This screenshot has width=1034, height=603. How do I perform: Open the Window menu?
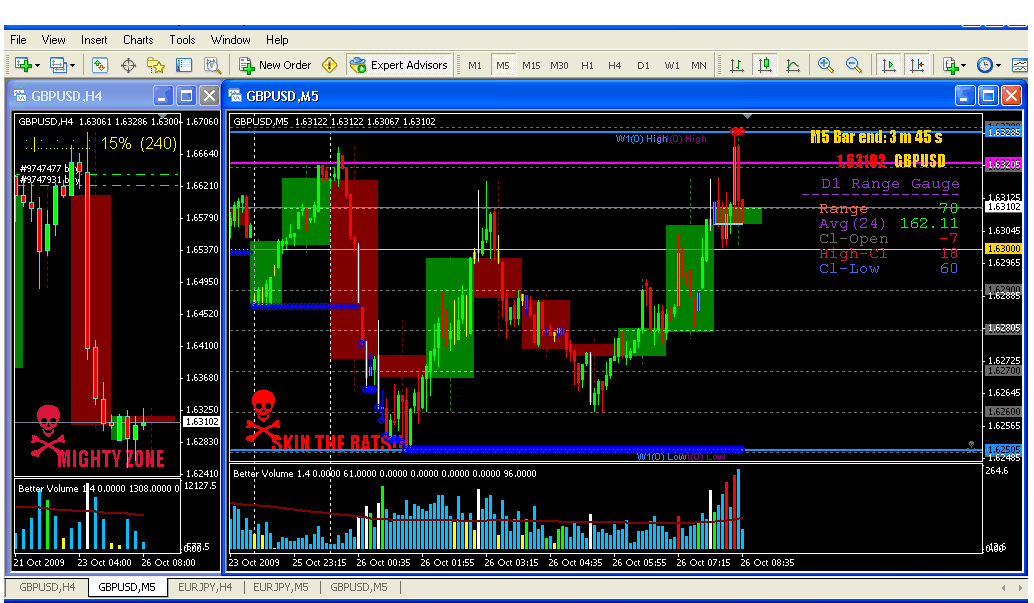(231, 40)
